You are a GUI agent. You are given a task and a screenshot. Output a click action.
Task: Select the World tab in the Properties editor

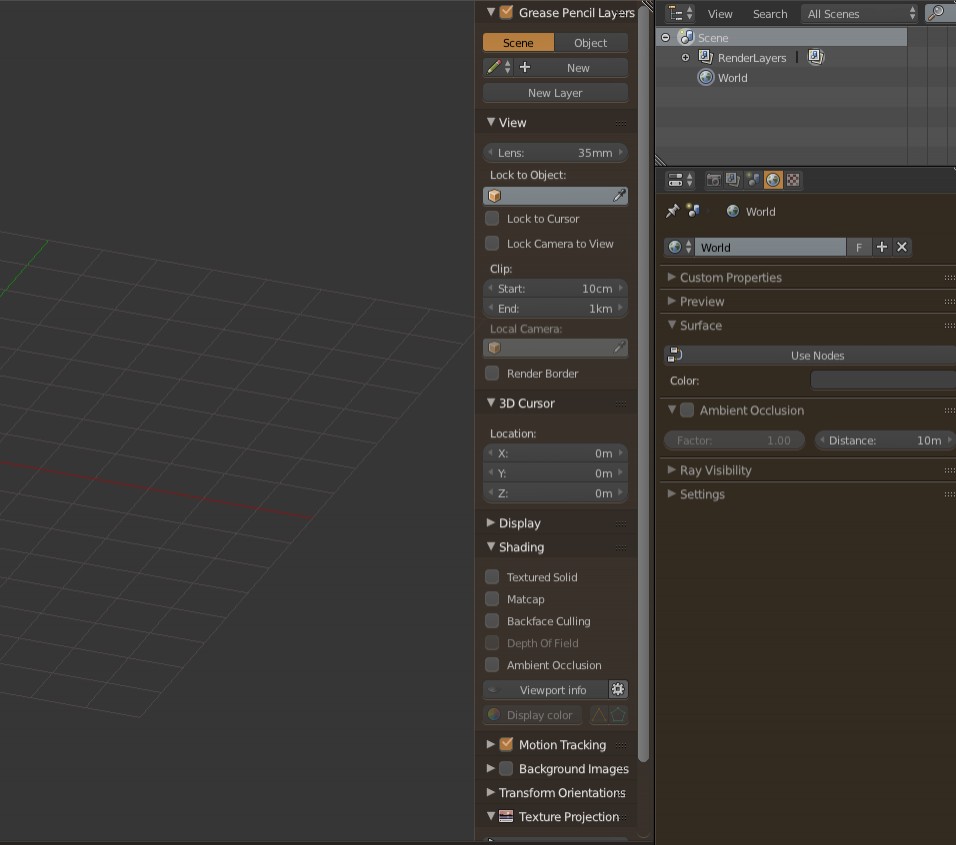click(x=773, y=180)
